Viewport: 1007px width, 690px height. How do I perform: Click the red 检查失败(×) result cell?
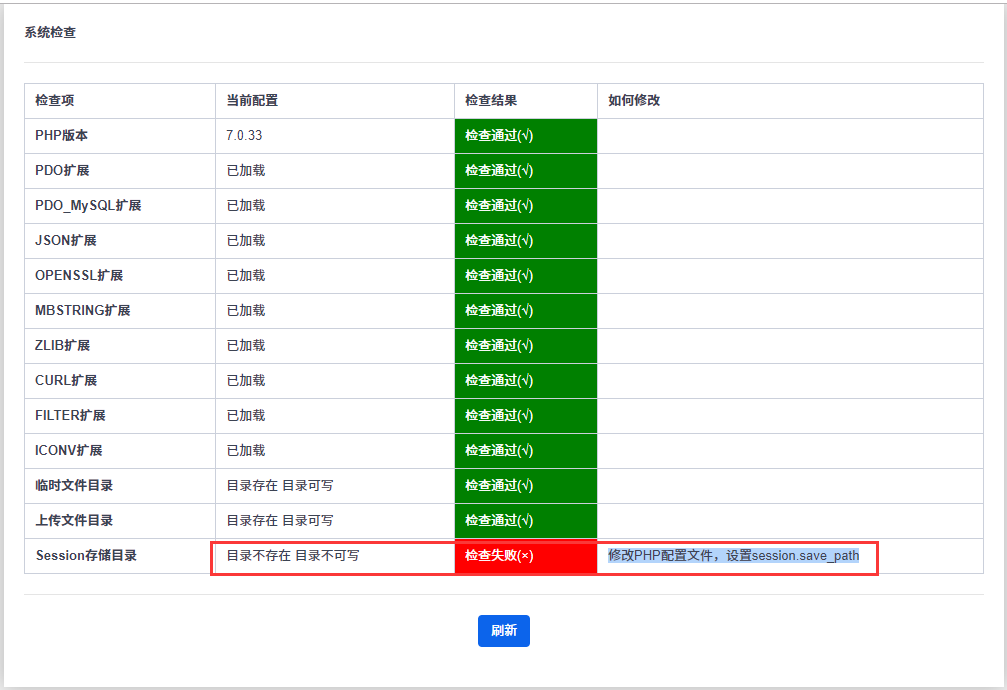click(499, 556)
